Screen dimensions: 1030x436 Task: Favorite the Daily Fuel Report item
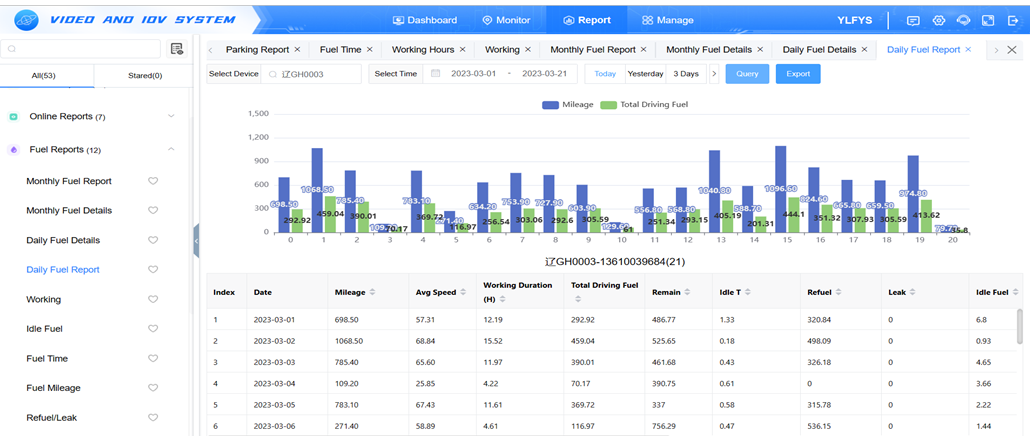(153, 269)
